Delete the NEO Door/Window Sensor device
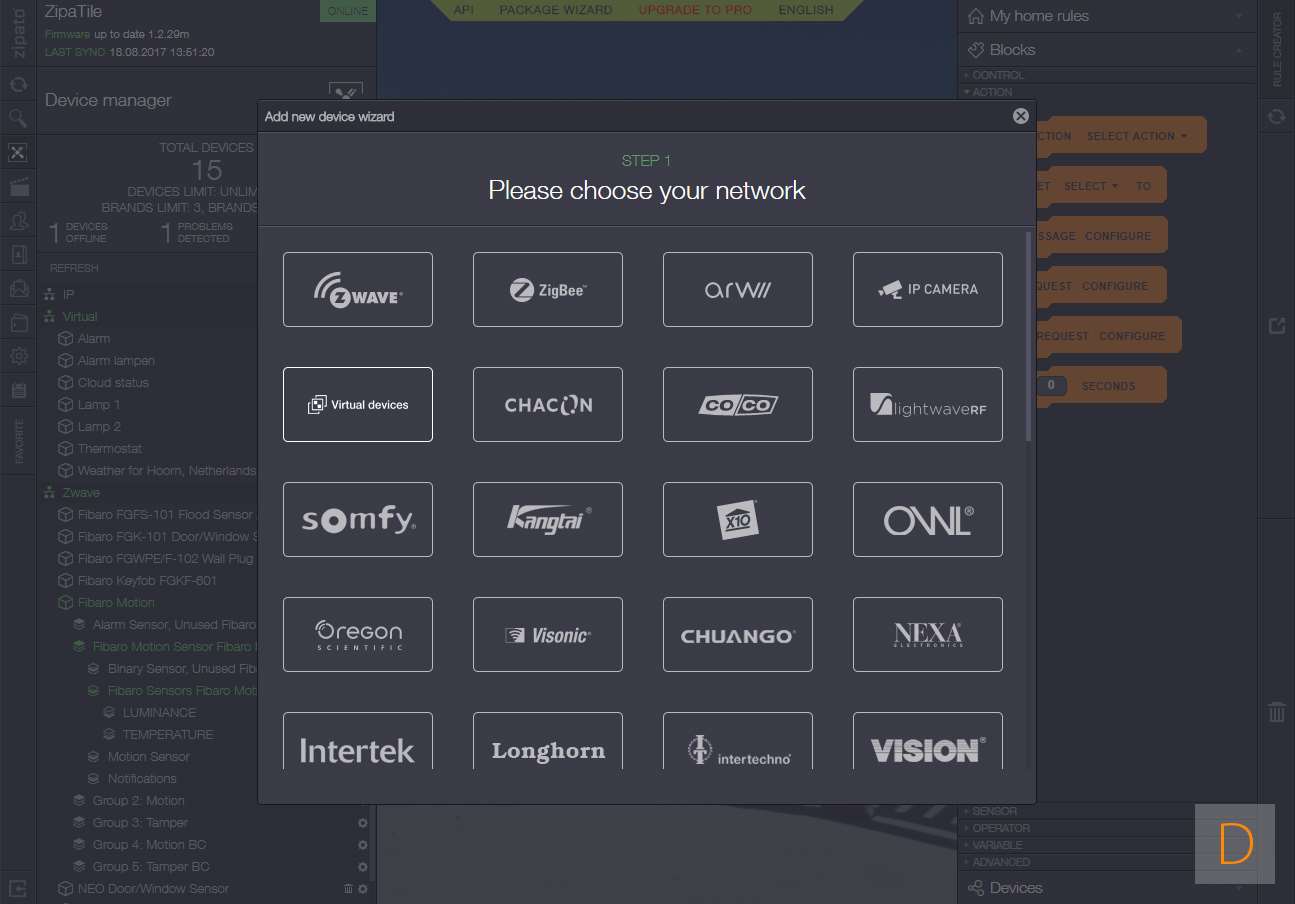The width and height of the screenshot is (1295, 904). [349, 889]
